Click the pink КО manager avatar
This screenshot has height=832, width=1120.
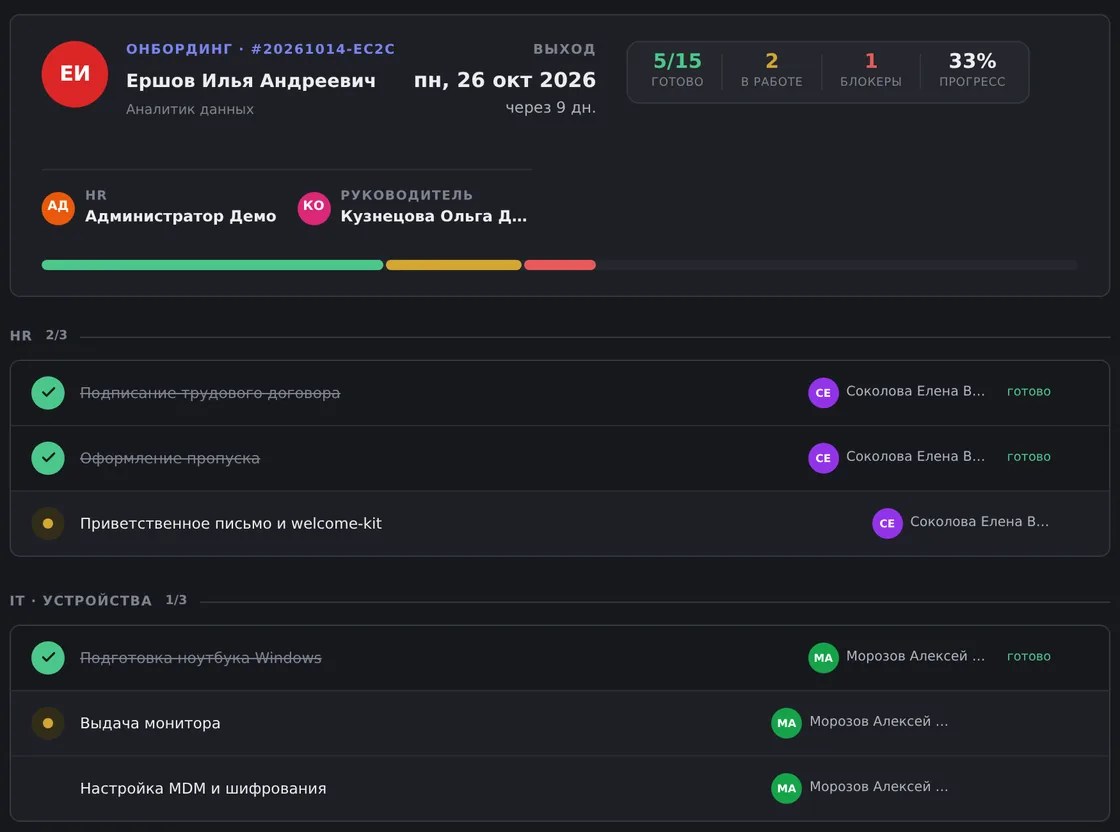coord(314,208)
